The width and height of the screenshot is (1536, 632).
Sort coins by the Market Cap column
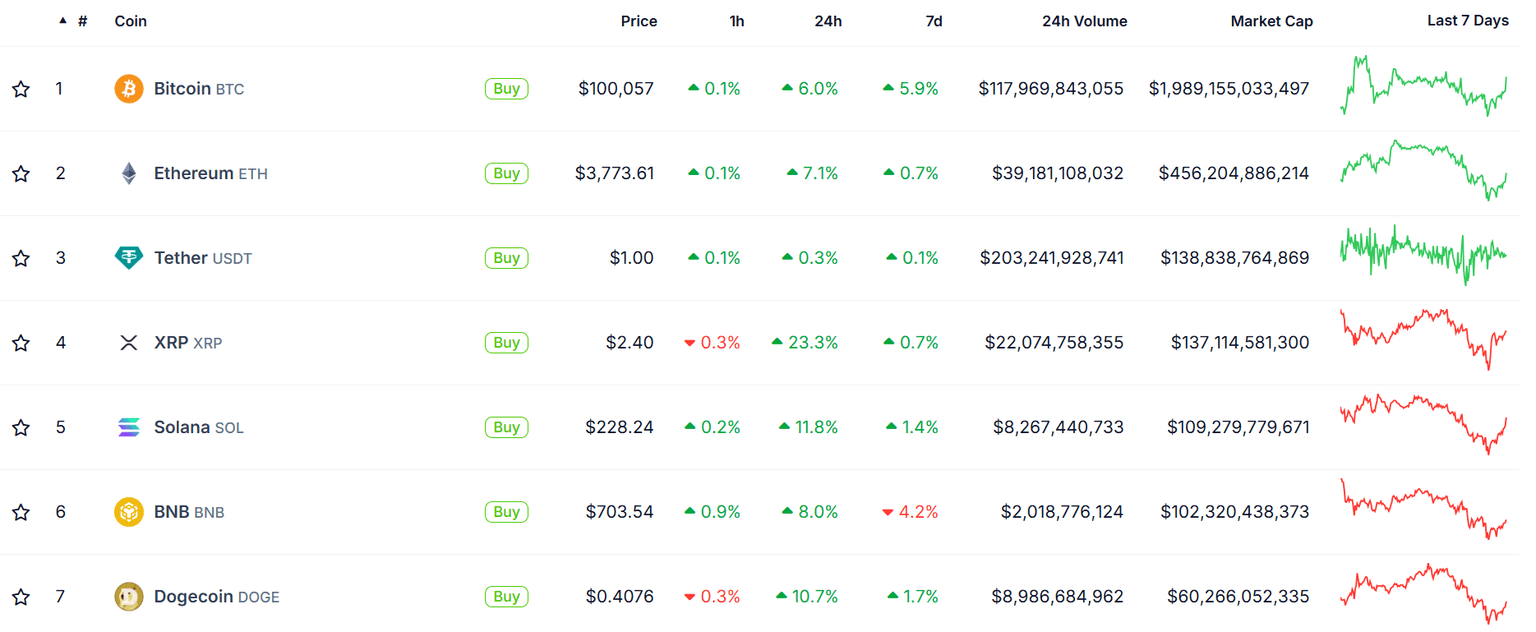pos(1272,21)
